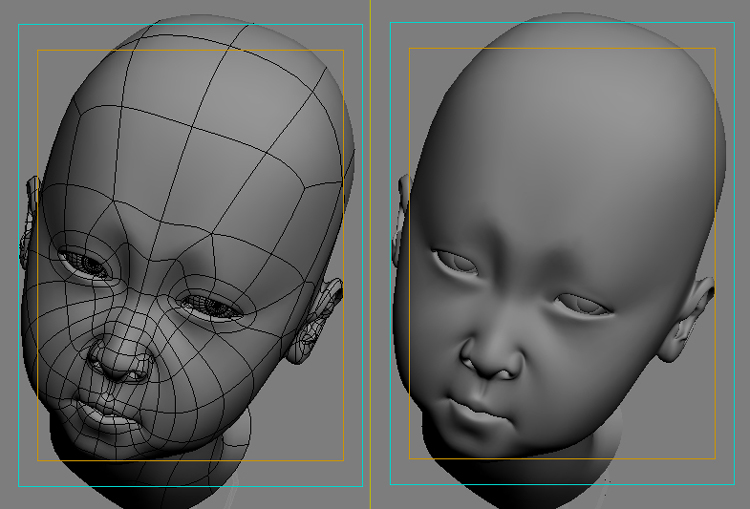Click the large ear on the smooth-shaded head
Screen dimensions: 750x509
[691, 320]
